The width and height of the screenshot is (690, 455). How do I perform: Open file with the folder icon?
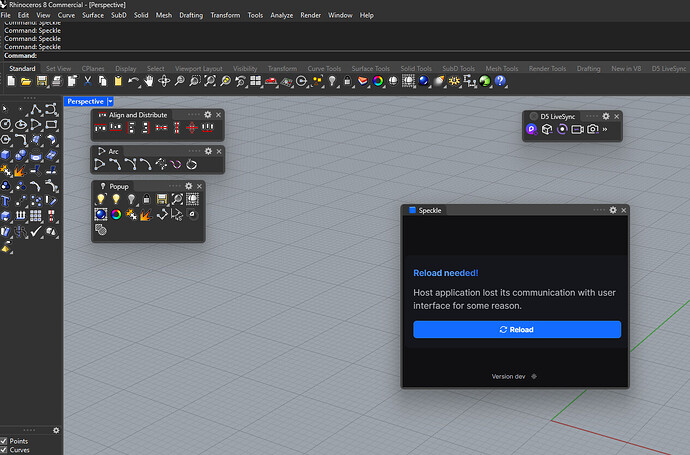[x=26, y=81]
